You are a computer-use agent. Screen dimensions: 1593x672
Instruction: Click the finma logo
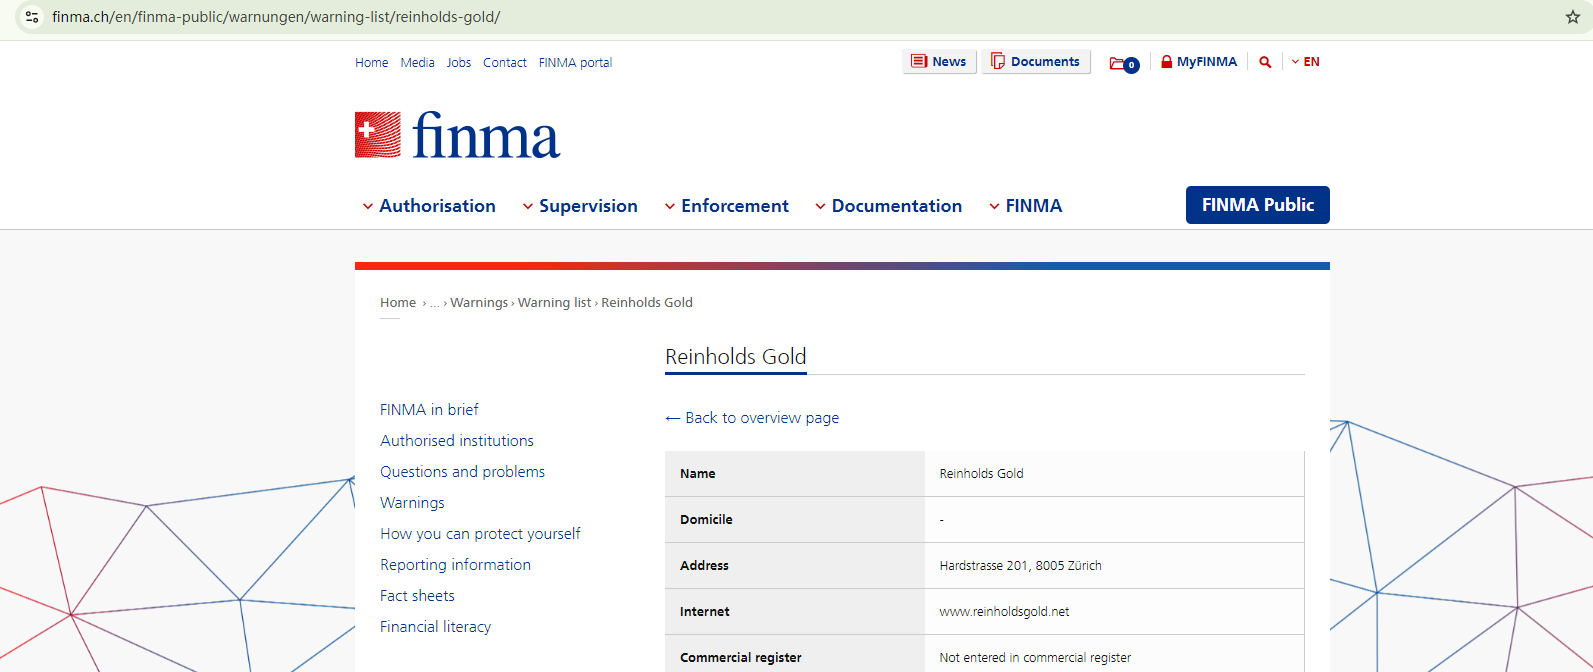click(x=457, y=135)
